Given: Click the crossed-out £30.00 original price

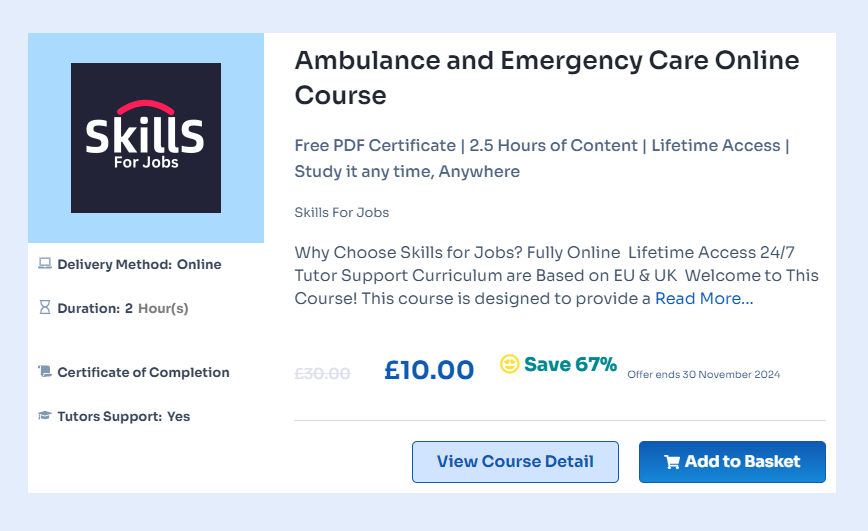Looking at the screenshot, I should coord(322,373).
